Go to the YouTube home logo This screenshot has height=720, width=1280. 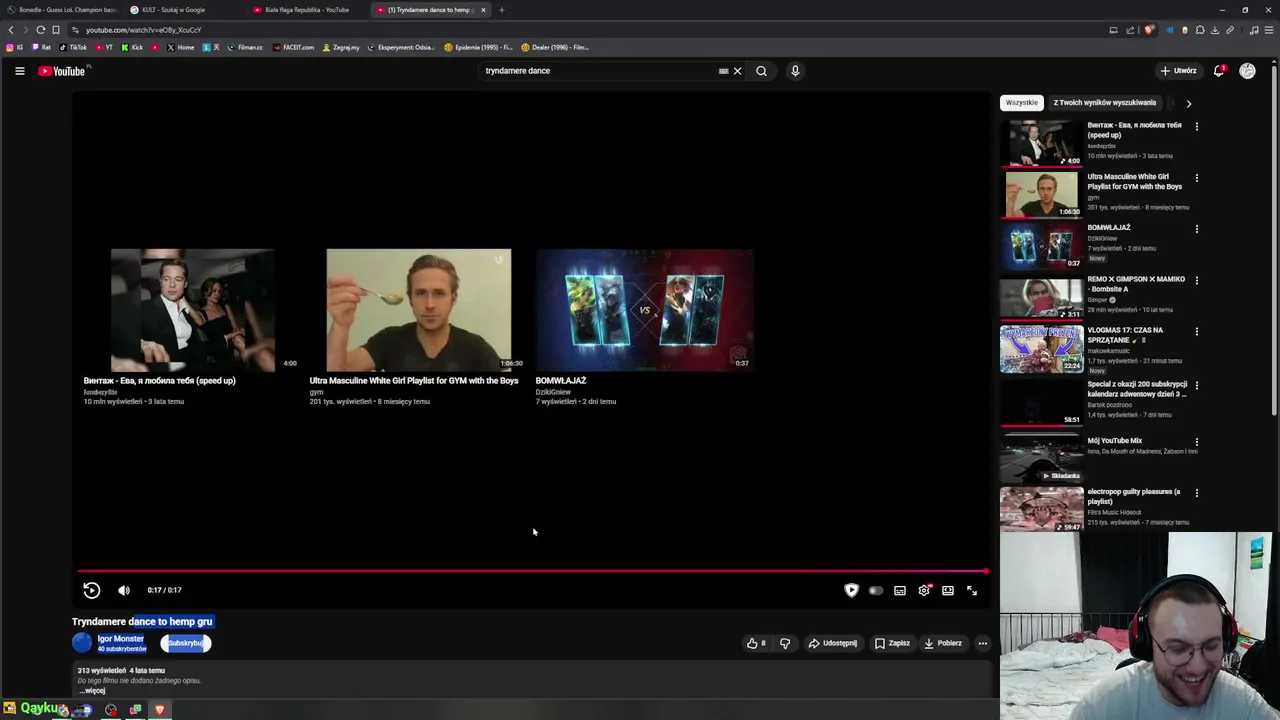62,71
